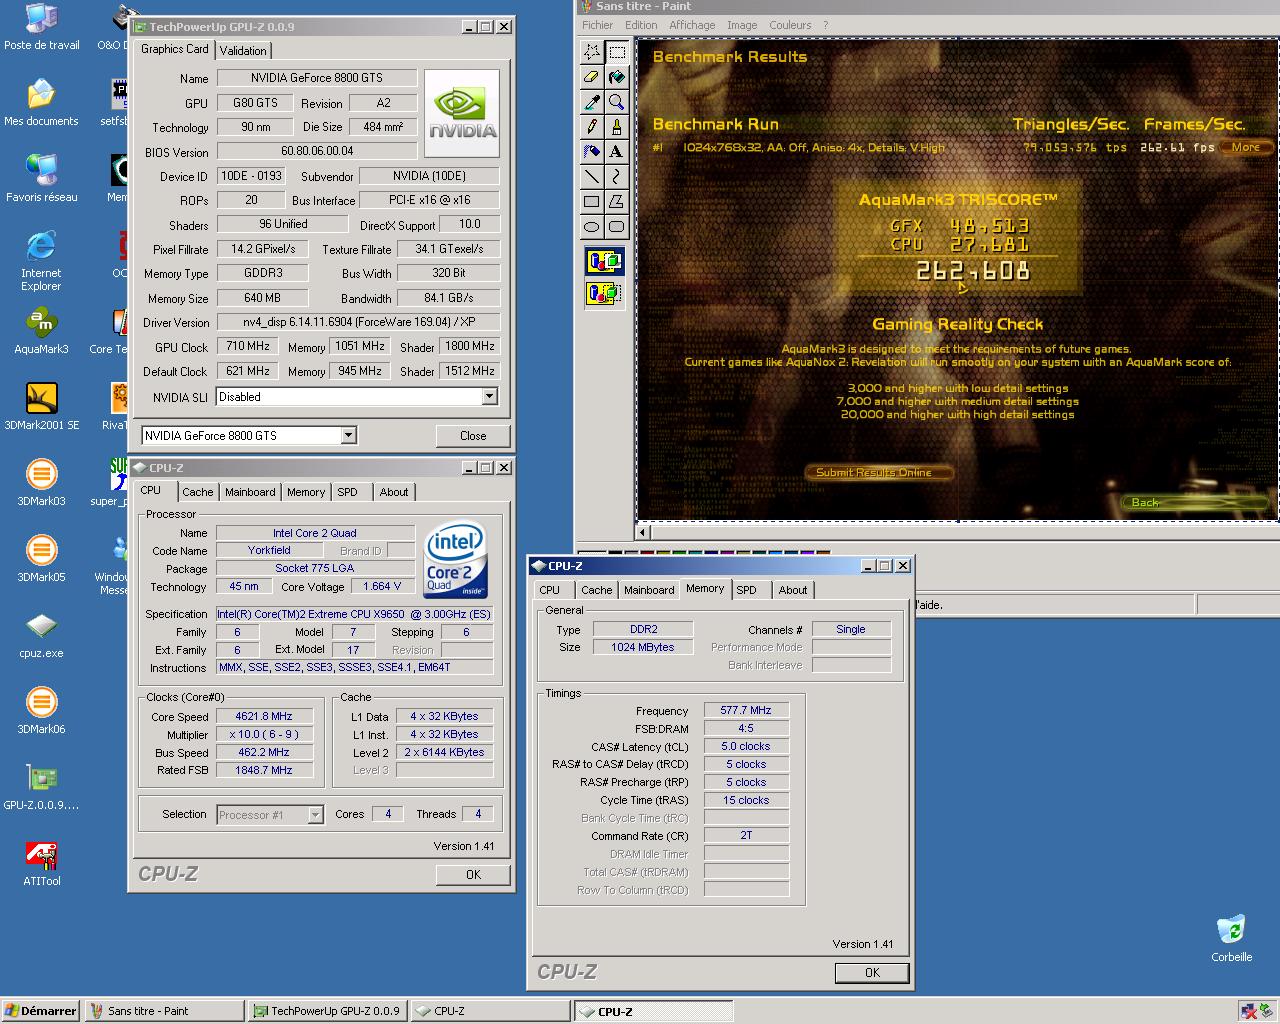Screen dimensions: 1280x1024
Task: Switch to Sans titre - Paint on the taskbar
Action: pos(164,1011)
